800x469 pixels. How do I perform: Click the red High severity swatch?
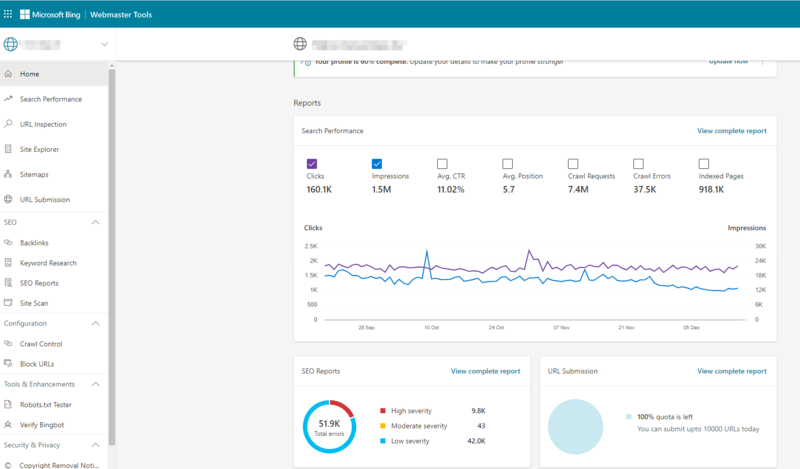(x=383, y=410)
